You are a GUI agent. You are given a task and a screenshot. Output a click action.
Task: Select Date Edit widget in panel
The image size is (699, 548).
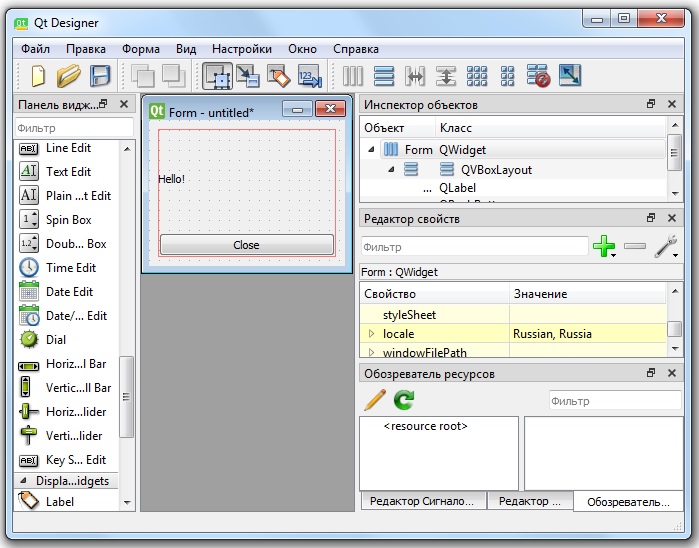coord(67,292)
